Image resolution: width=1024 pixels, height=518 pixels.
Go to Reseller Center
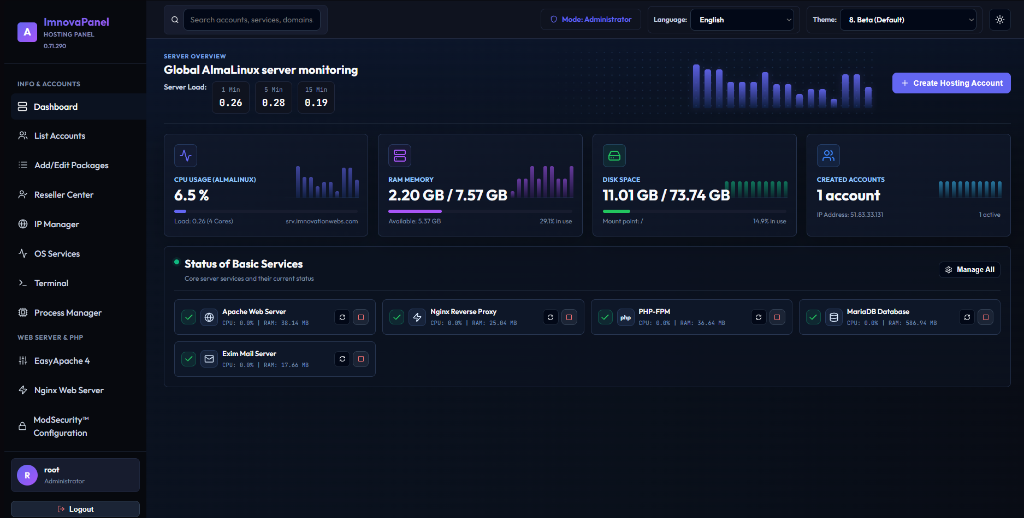pyautogui.click(x=78, y=195)
